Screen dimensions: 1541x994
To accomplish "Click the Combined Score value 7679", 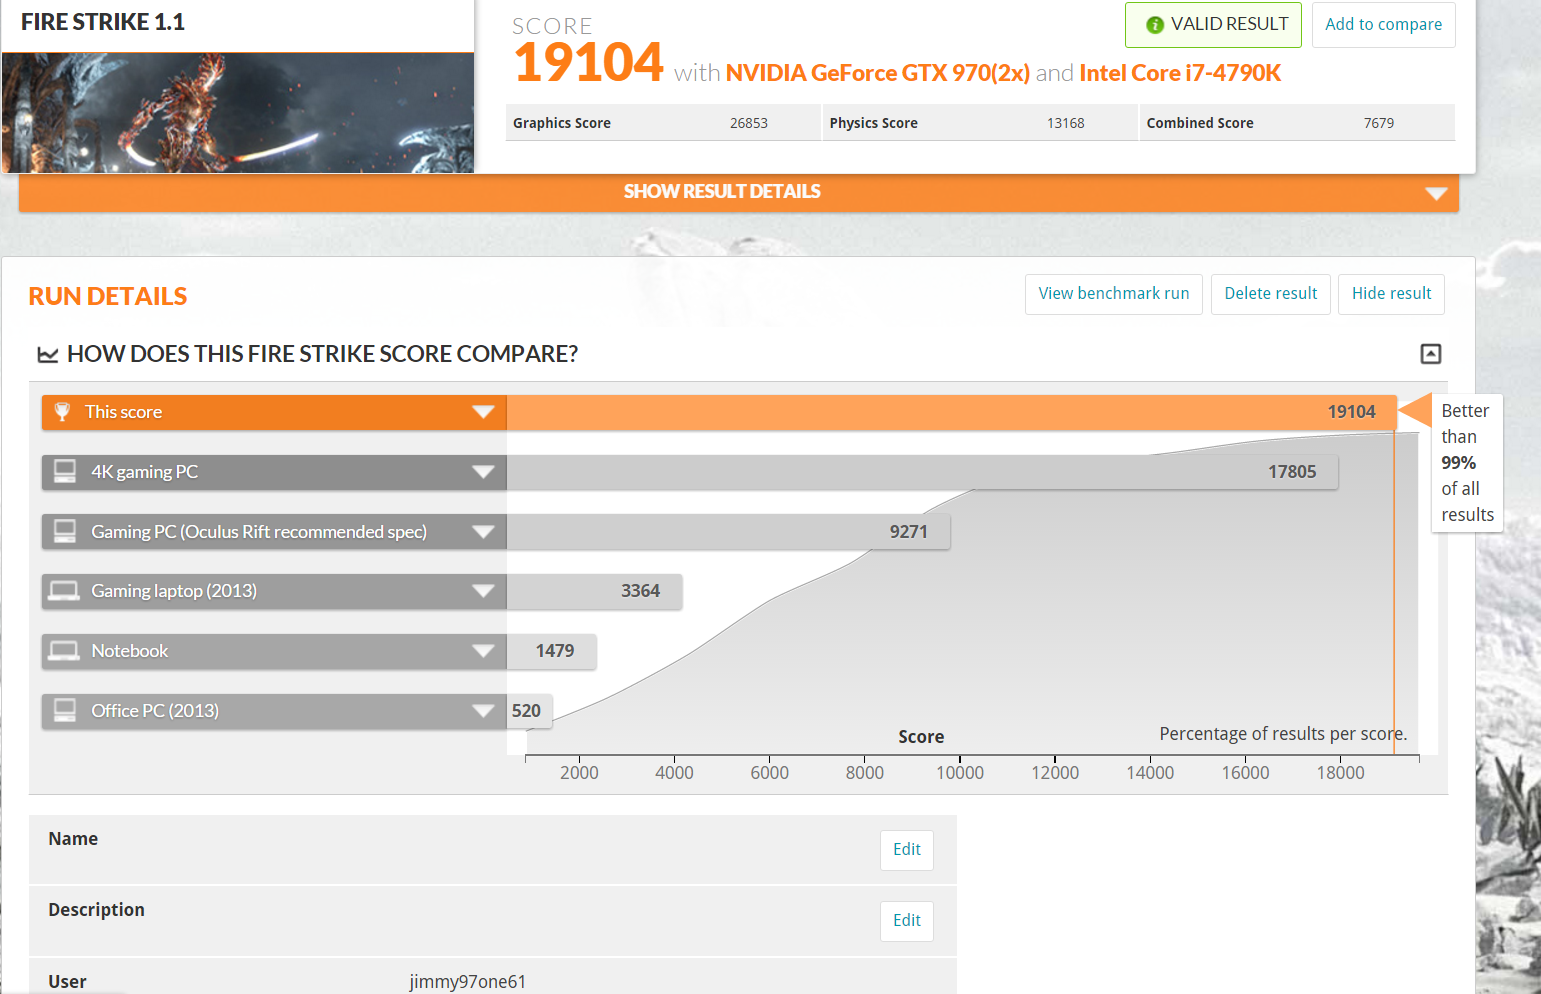I will (1379, 123).
